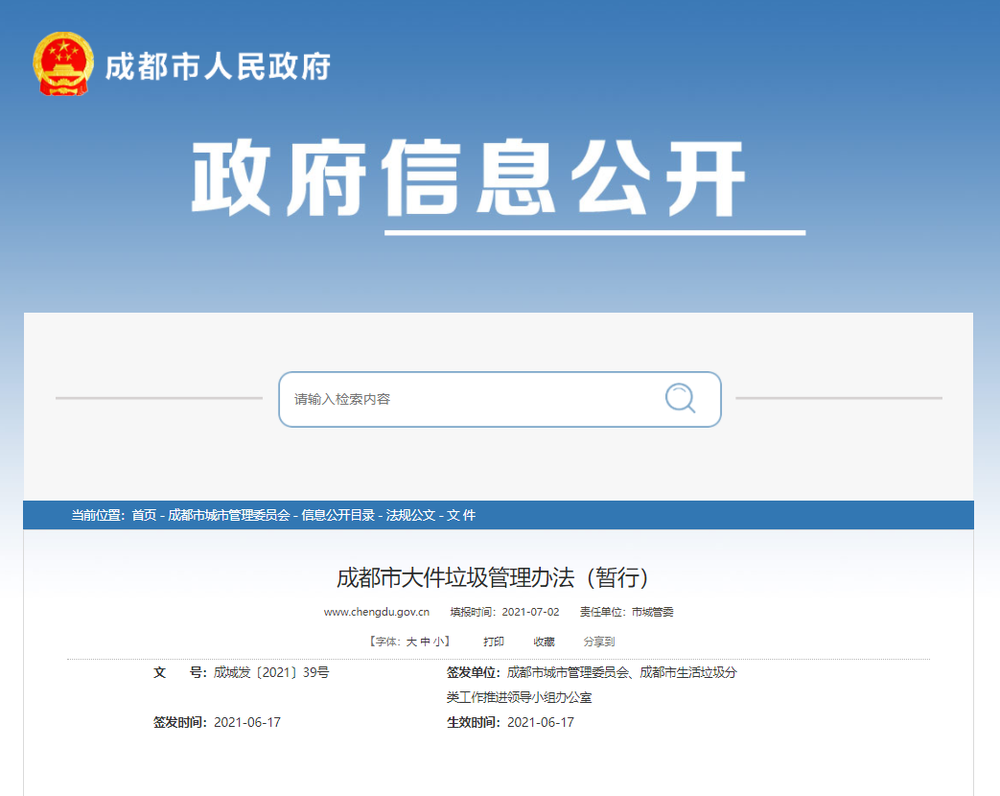
Task: Click 打印 to print the page
Action: [x=494, y=642]
